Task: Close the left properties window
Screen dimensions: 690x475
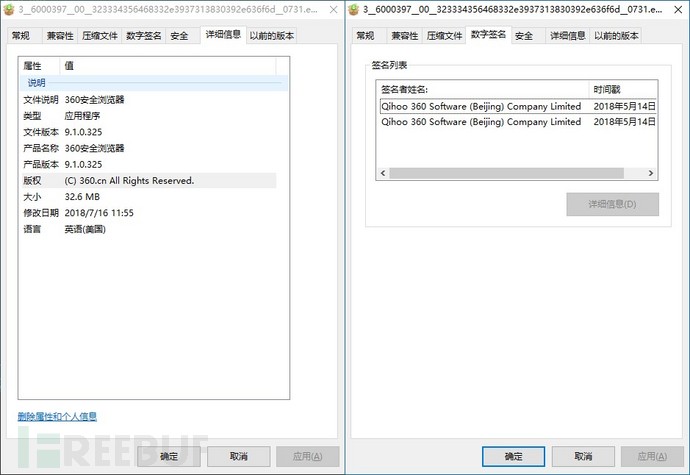Action: click(x=334, y=9)
